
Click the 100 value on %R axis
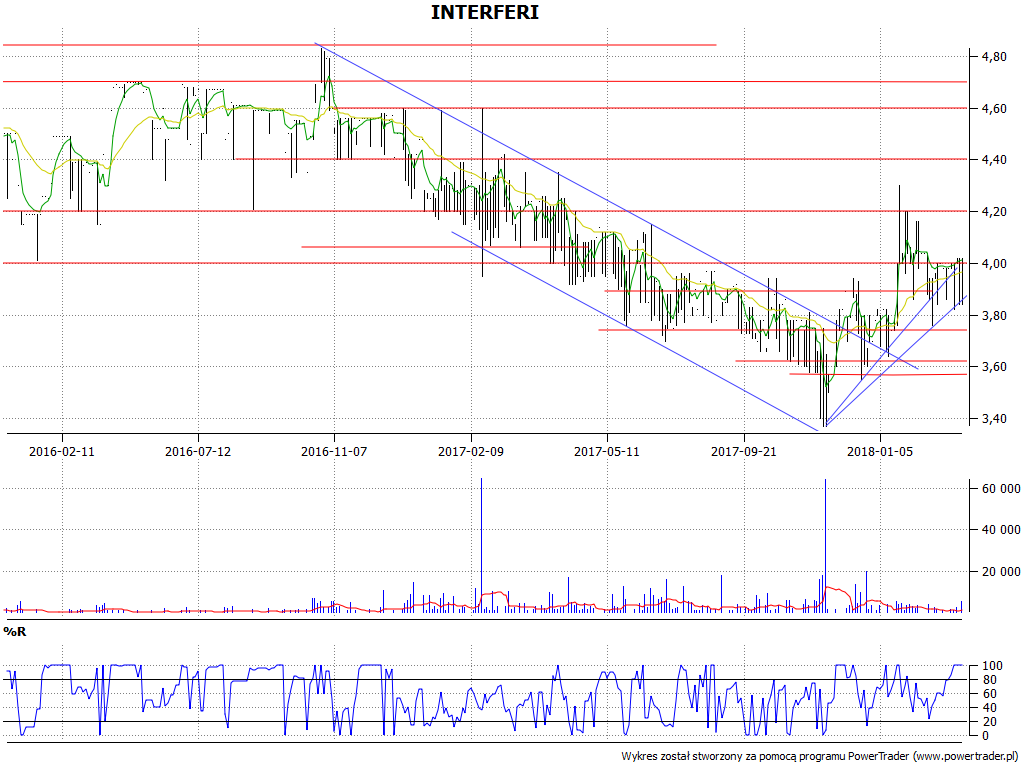point(991,666)
